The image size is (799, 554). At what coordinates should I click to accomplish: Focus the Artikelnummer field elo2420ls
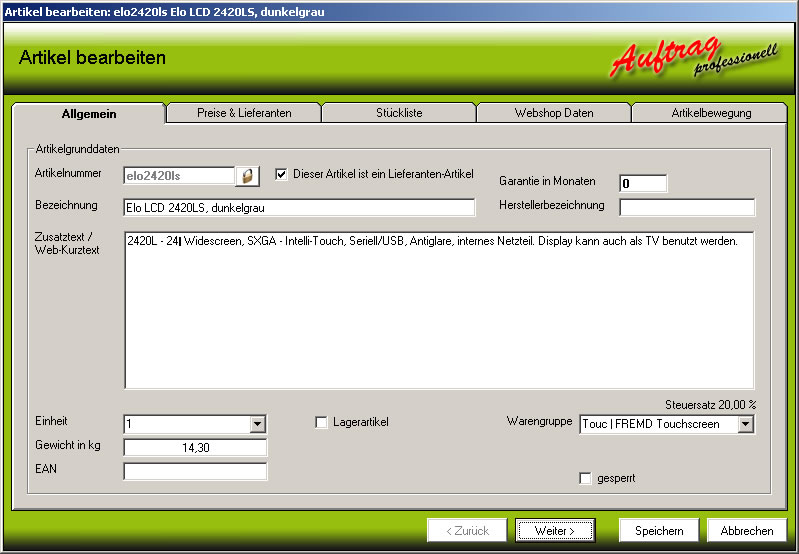click(179, 176)
